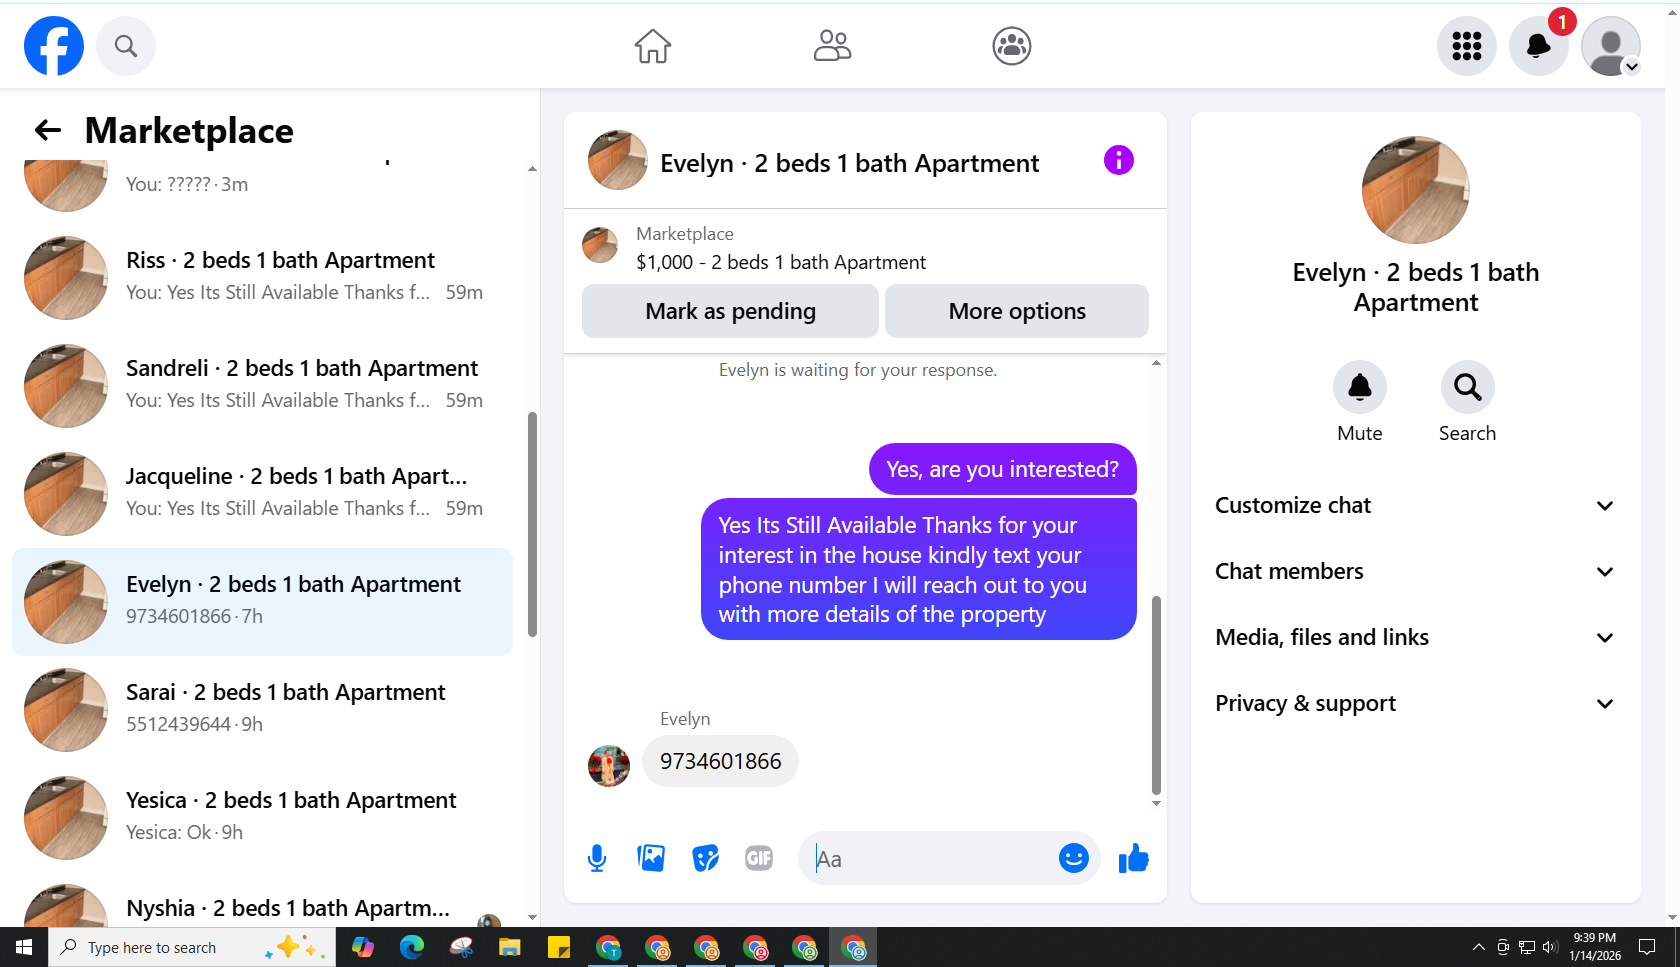Go back using Marketplace back arrow
Viewport: 1680px width, 967px height.
point(48,130)
